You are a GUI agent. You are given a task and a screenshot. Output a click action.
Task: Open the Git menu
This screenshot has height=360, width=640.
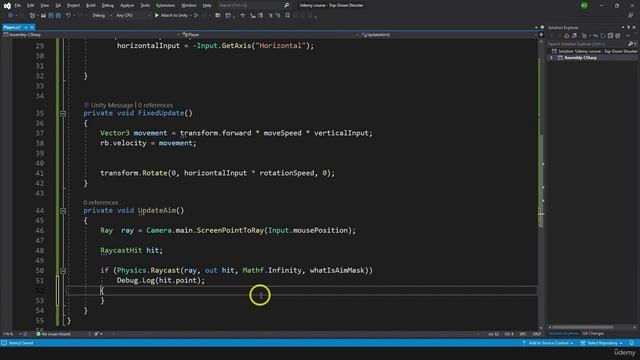coord(58,5)
